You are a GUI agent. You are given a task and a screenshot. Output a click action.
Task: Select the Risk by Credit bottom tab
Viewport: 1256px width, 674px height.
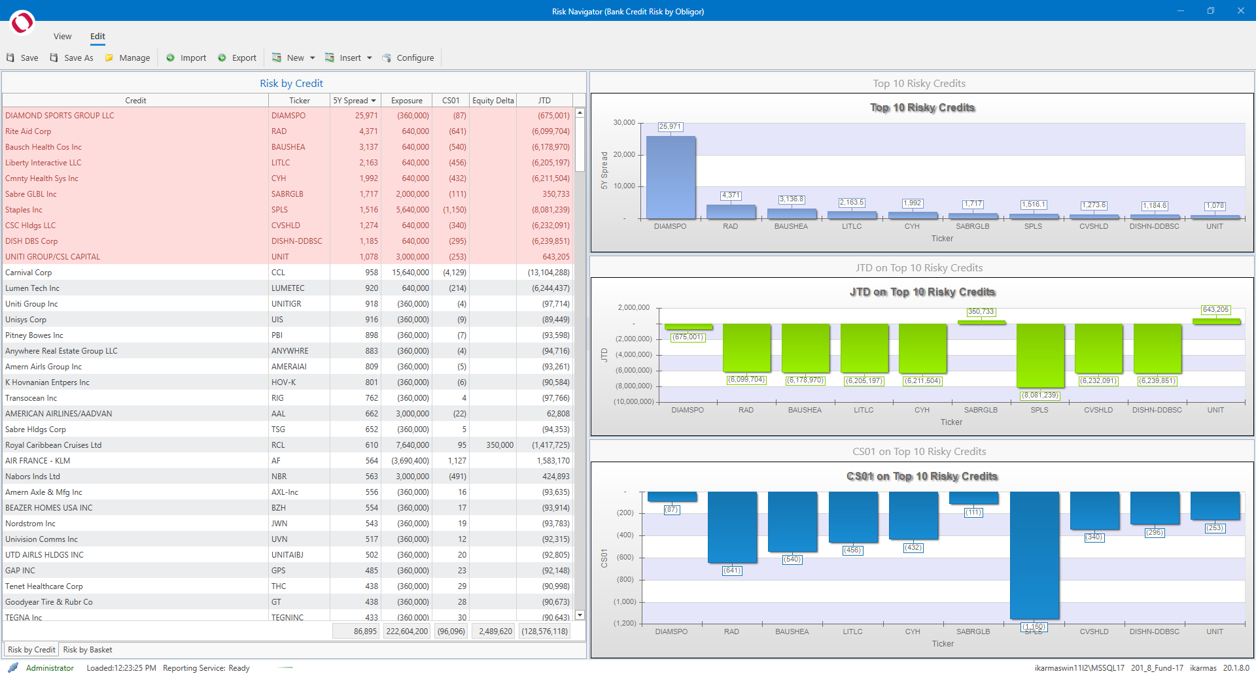[31, 650]
